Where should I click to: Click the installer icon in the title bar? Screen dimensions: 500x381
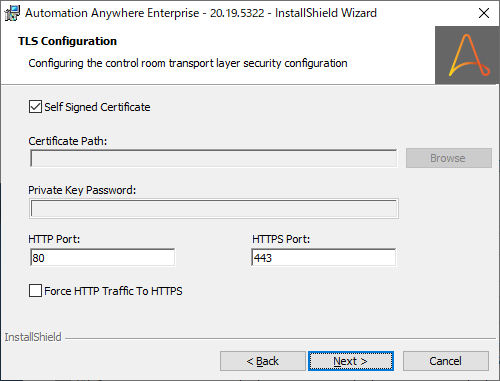point(12,13)
